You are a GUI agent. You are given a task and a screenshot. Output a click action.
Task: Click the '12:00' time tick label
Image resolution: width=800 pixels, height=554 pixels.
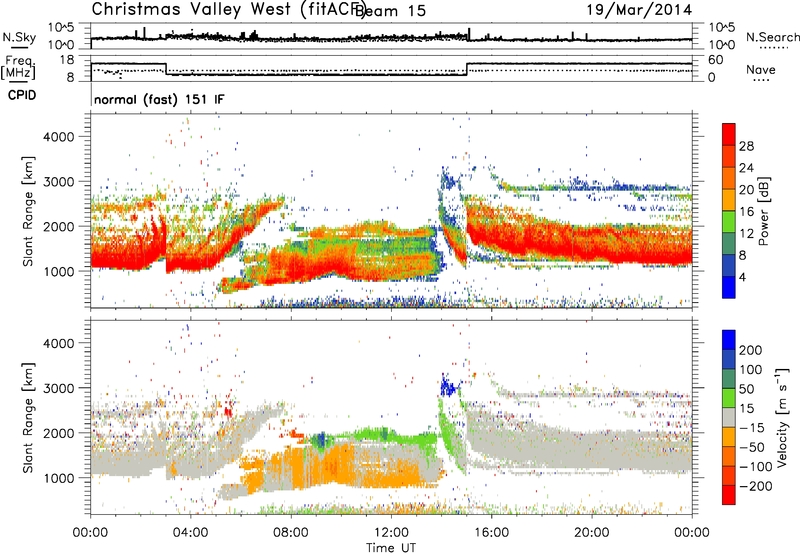(x=391, y=533)
